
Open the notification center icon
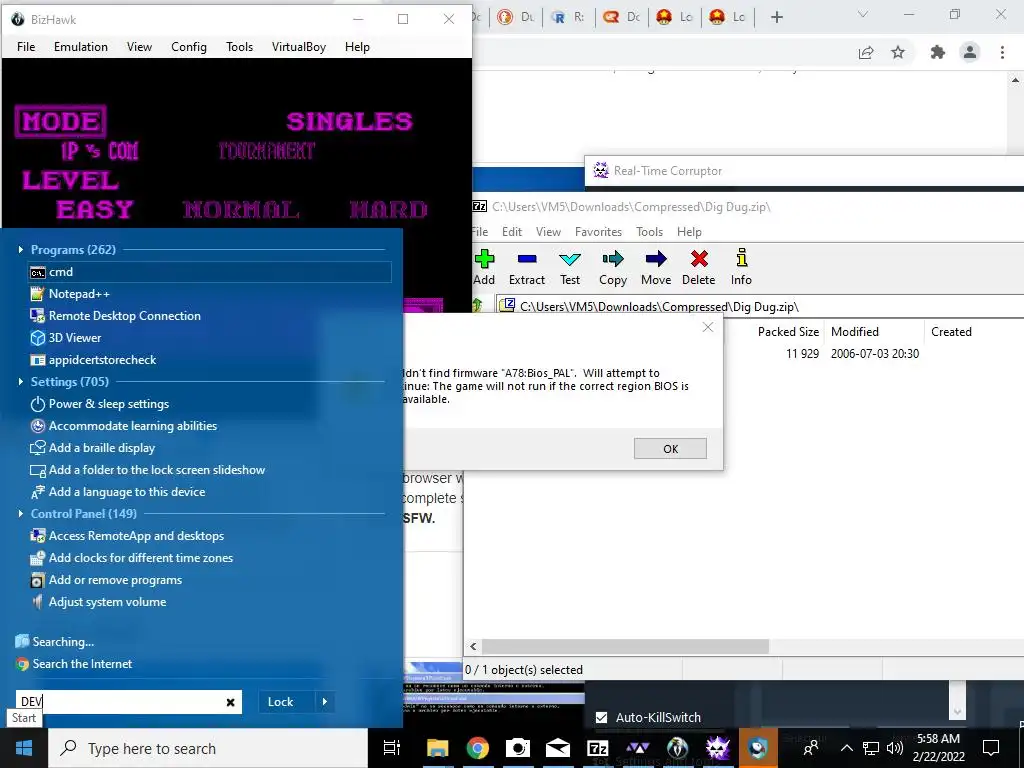click(991, 748)
